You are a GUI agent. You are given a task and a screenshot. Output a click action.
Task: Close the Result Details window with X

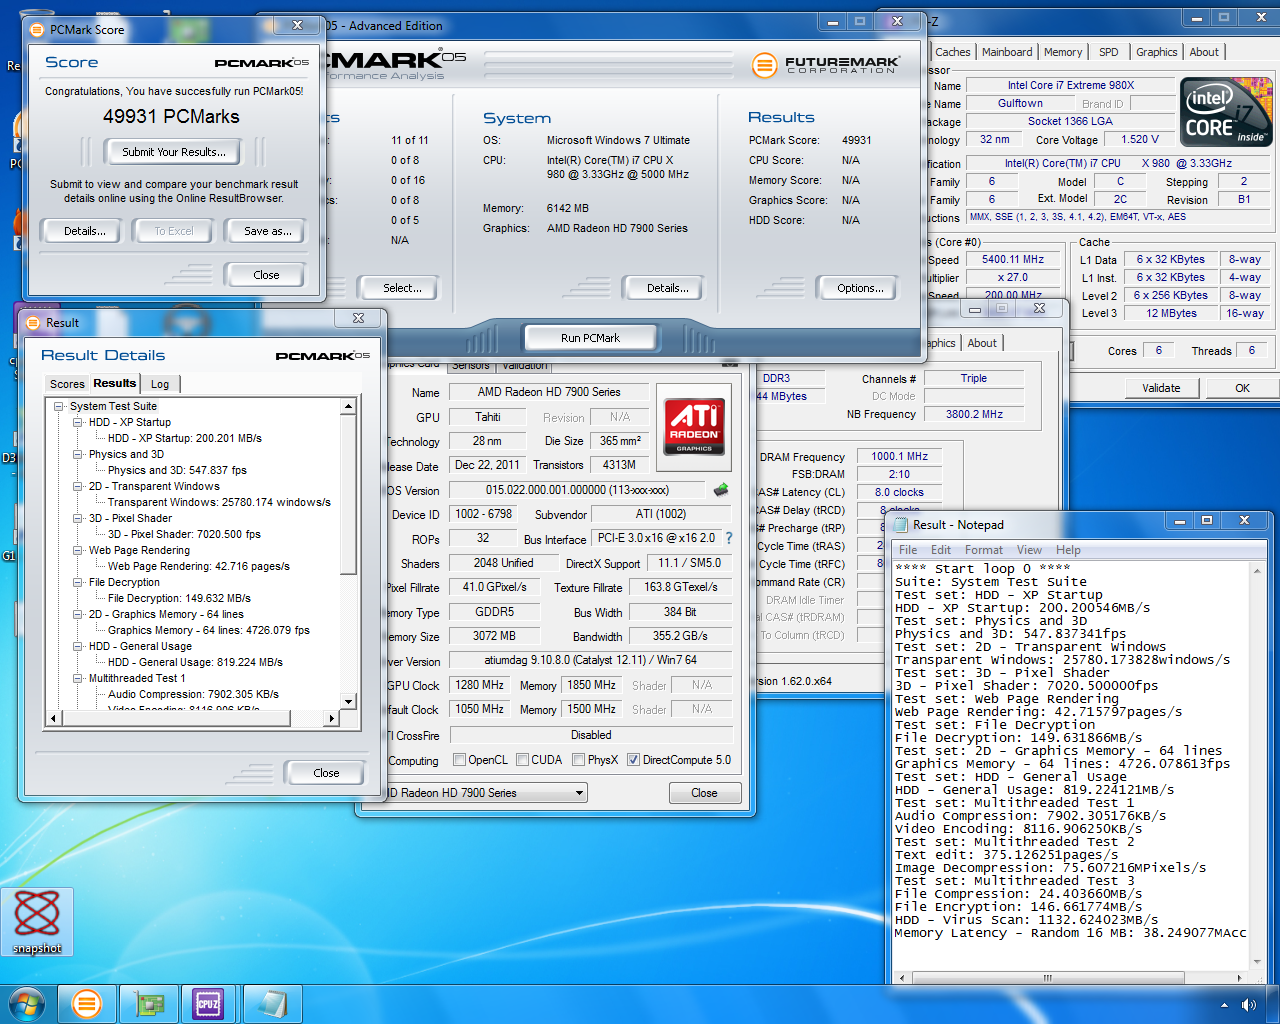tap(358, 319)
